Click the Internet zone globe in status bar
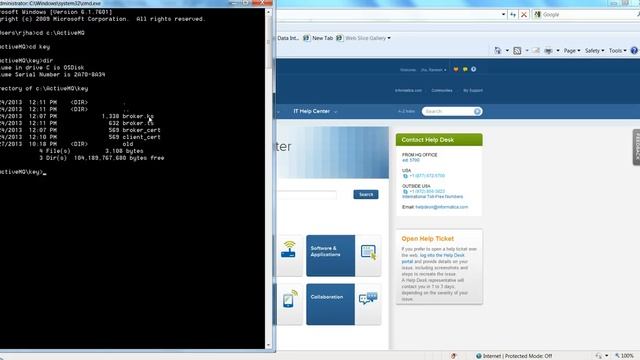This screenshot has width=640, height=360. [x=478, y=356]
